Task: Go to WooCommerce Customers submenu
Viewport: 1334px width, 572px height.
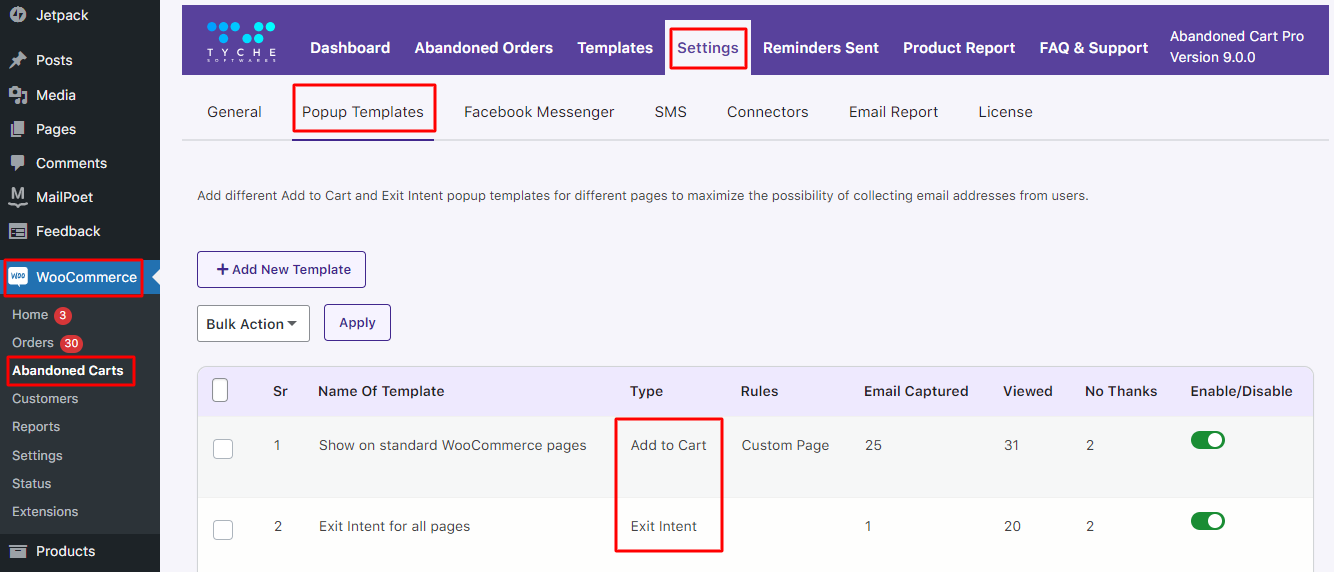Action: (45, 399)
